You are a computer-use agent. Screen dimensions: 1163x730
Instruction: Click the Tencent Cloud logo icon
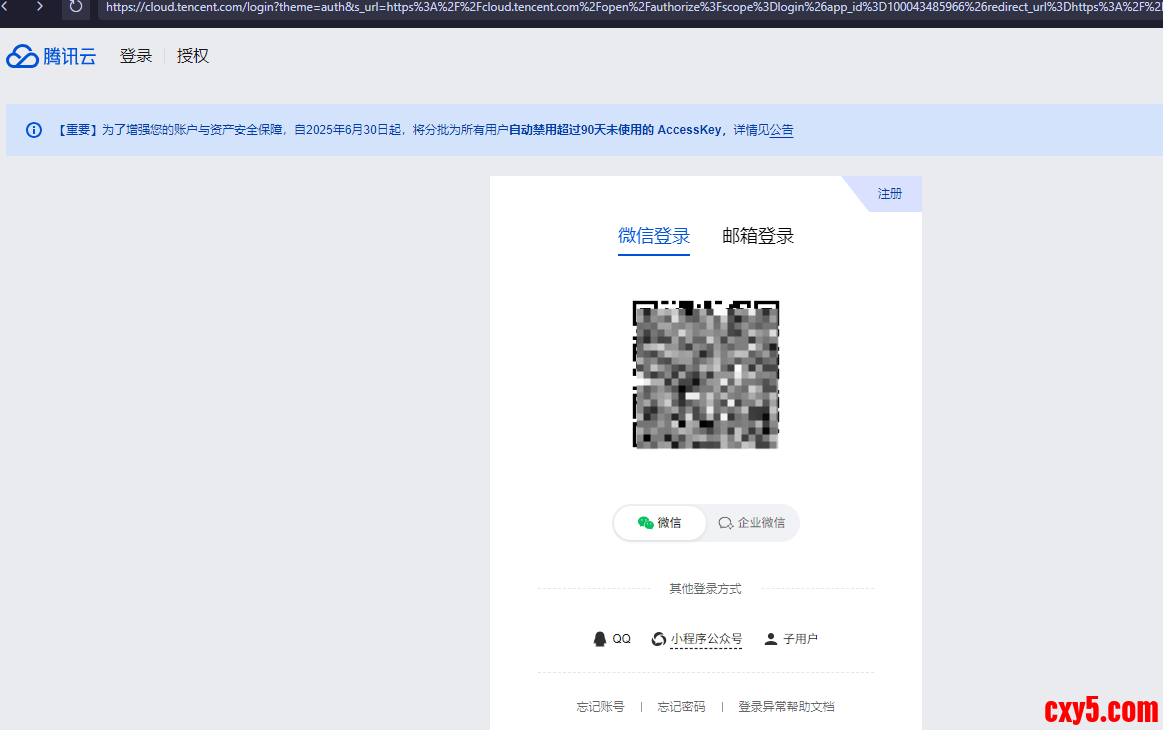tap(22, 56)
